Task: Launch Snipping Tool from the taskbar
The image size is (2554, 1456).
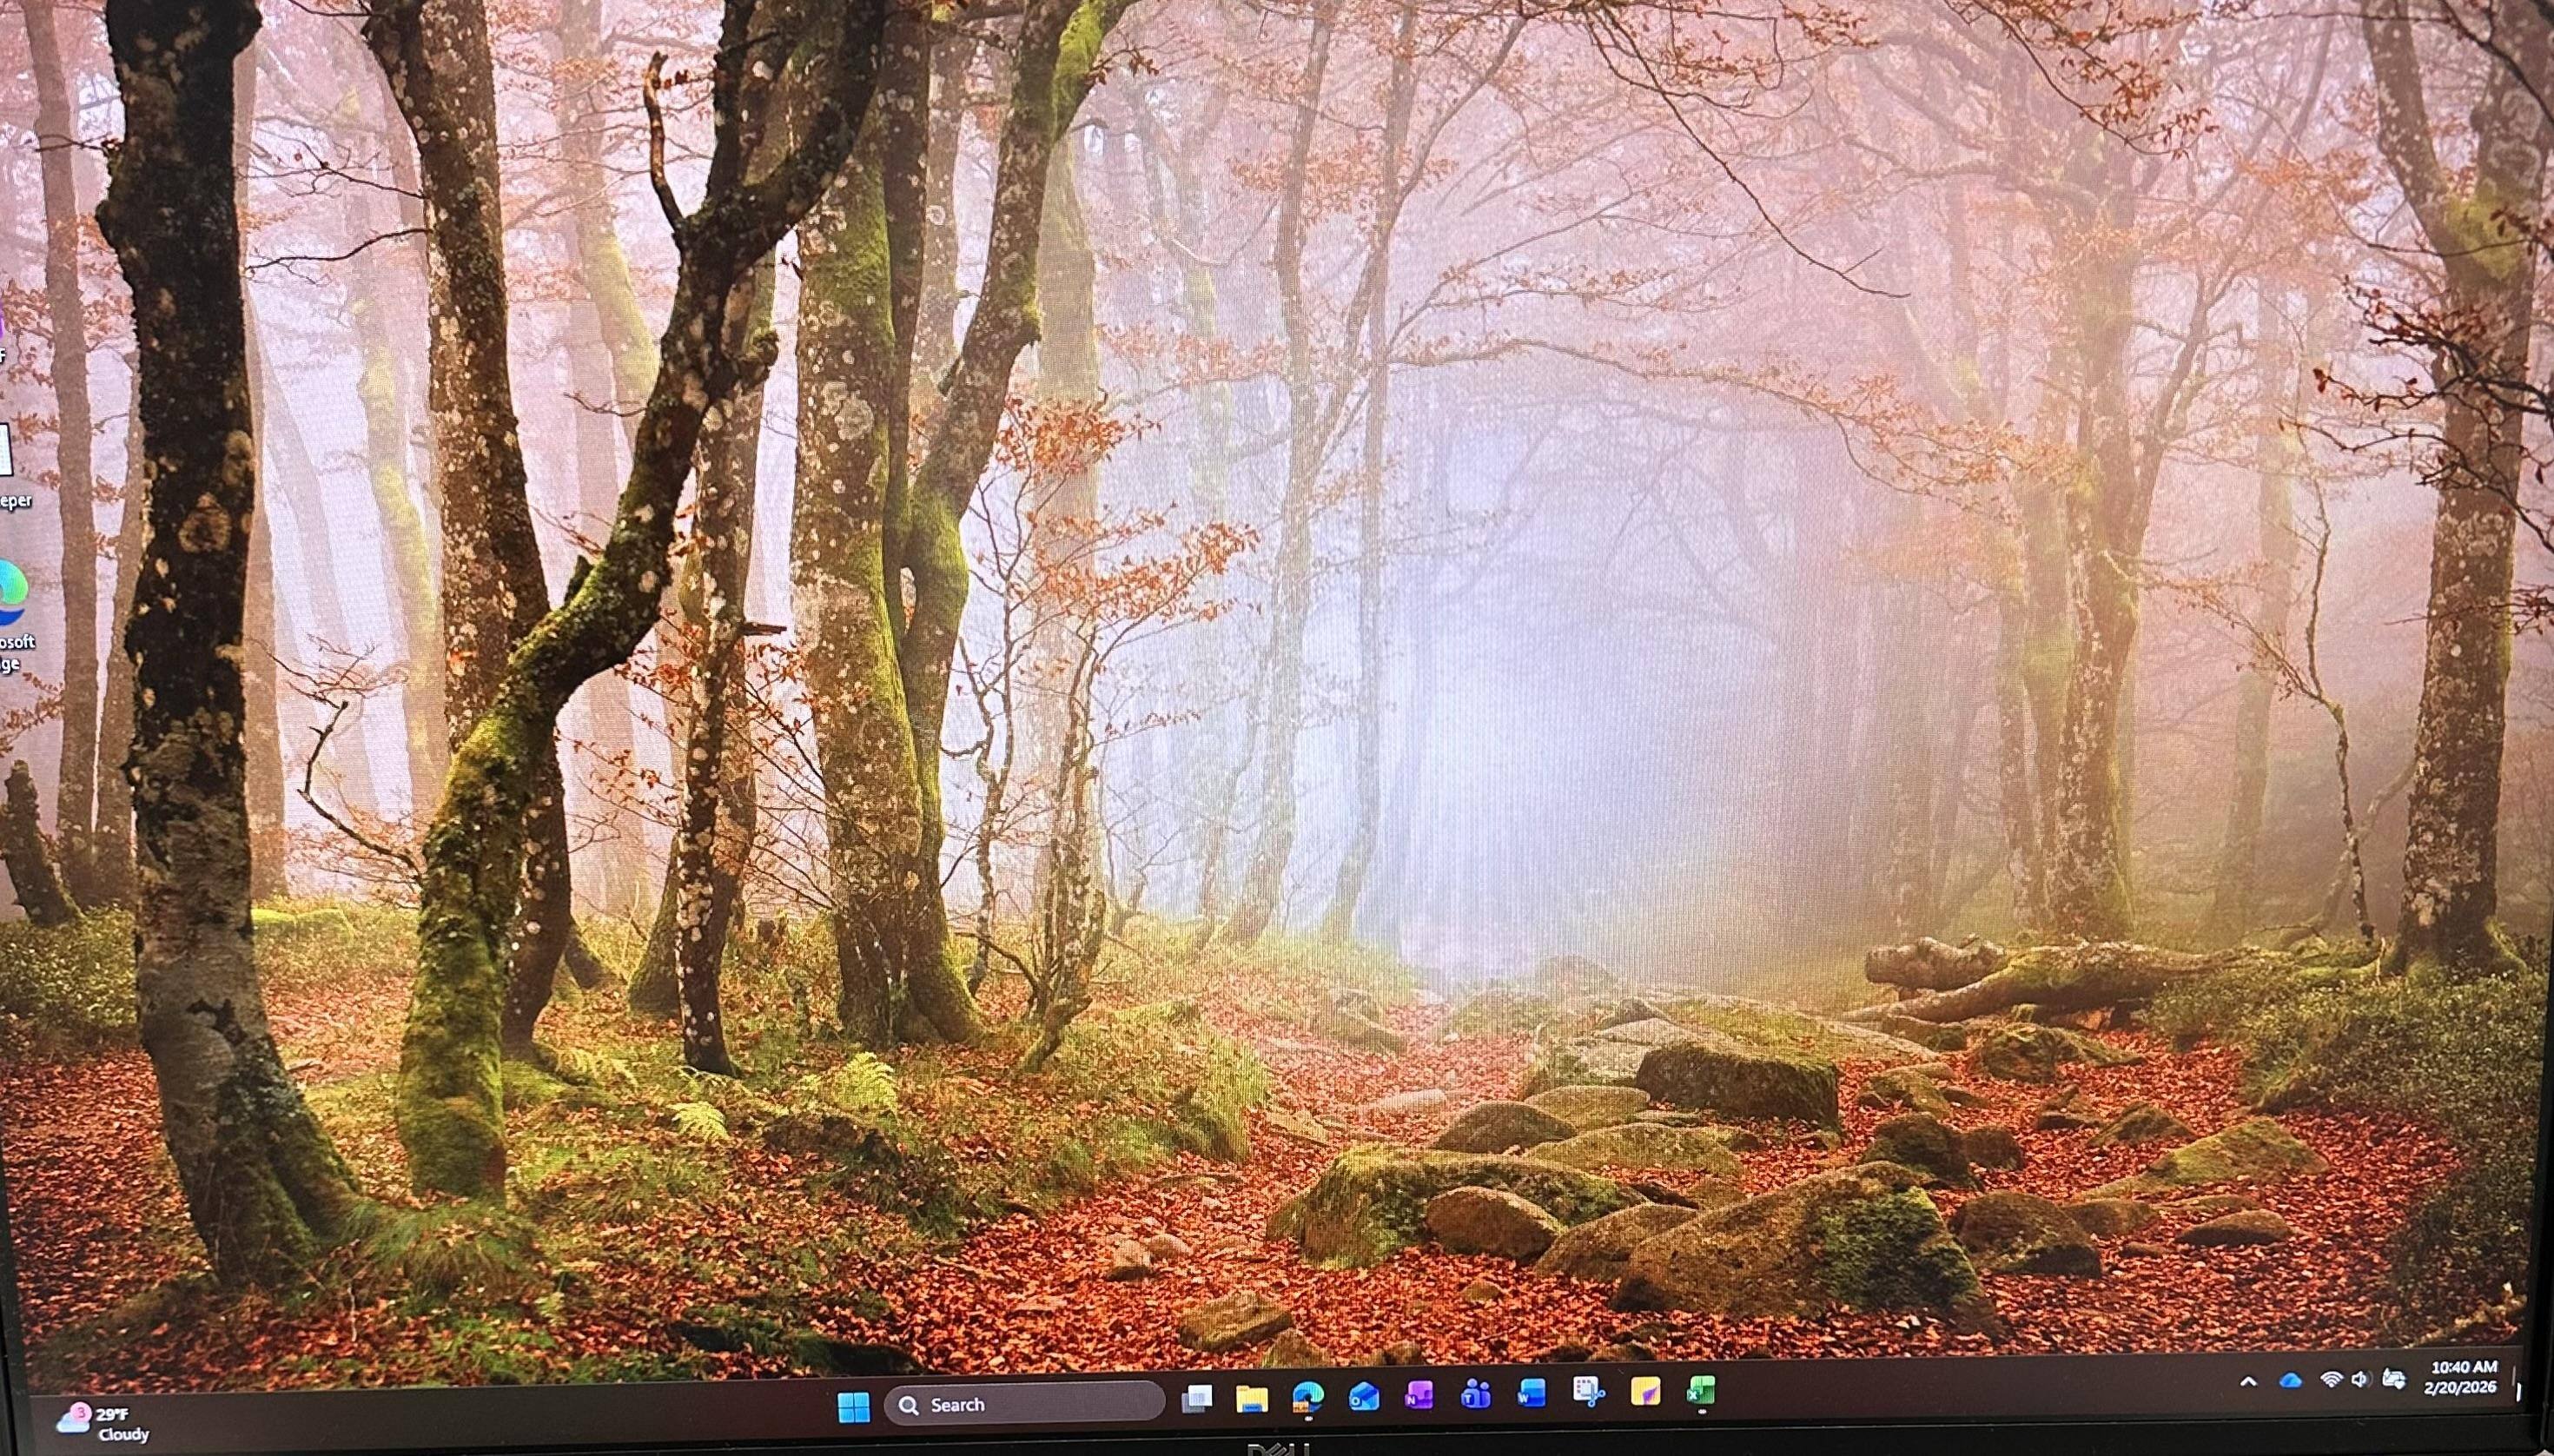Action: tap(1588, 1391)
